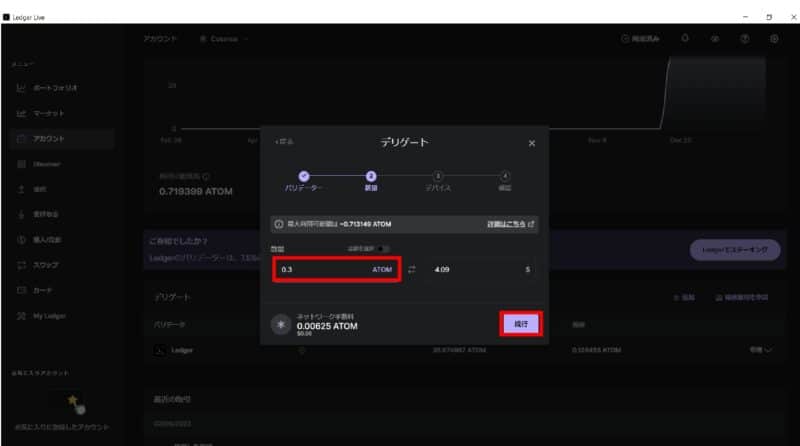The height and width of the screenshot is (446, 800).
Task: Open notifications bell icon in top bar
Action: (685, 39)
